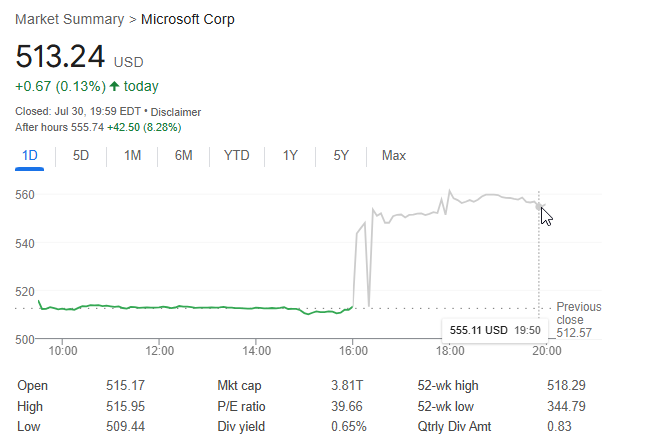The height and width of the screenshot is (447, 645).
Task: Click the 16:00 time axis label
Action: point(354,351)
